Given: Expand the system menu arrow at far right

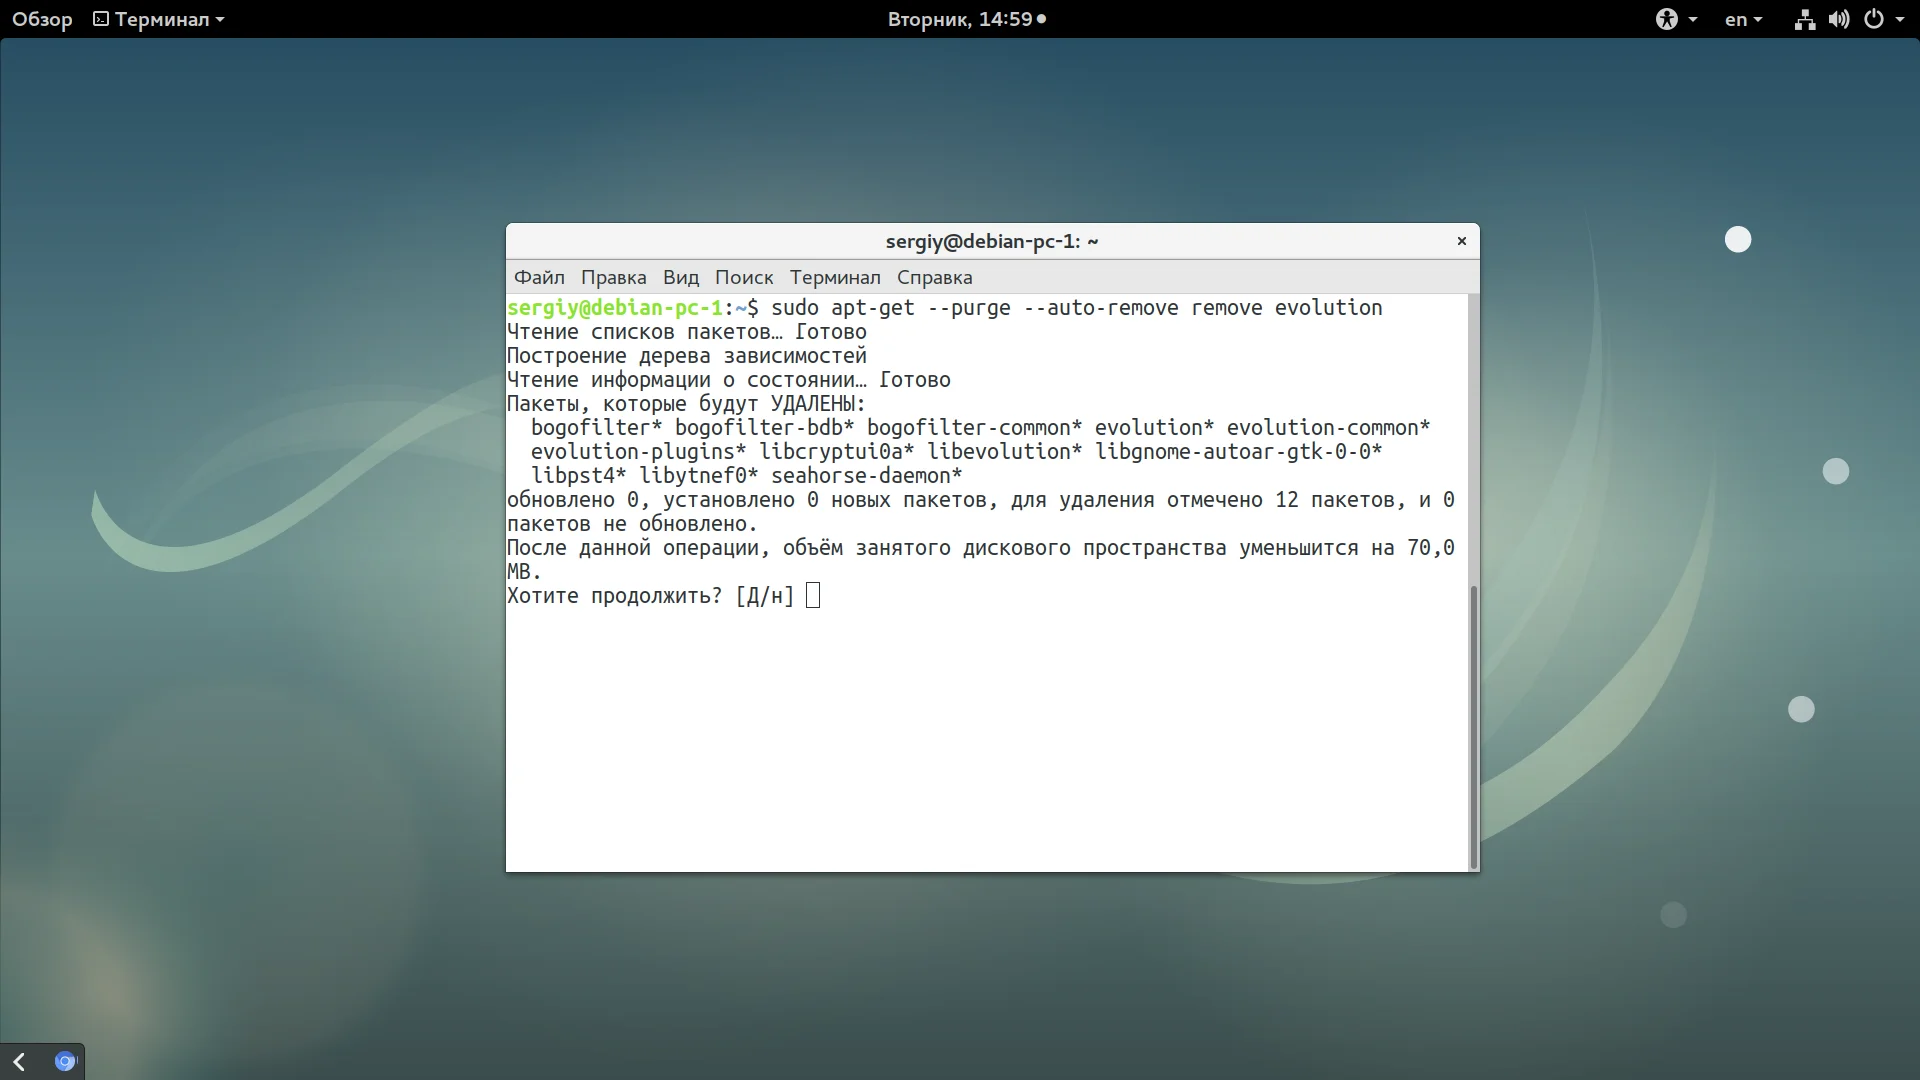Looking at the screenshot, I should pyautogui.click(x=1900, y=19).
